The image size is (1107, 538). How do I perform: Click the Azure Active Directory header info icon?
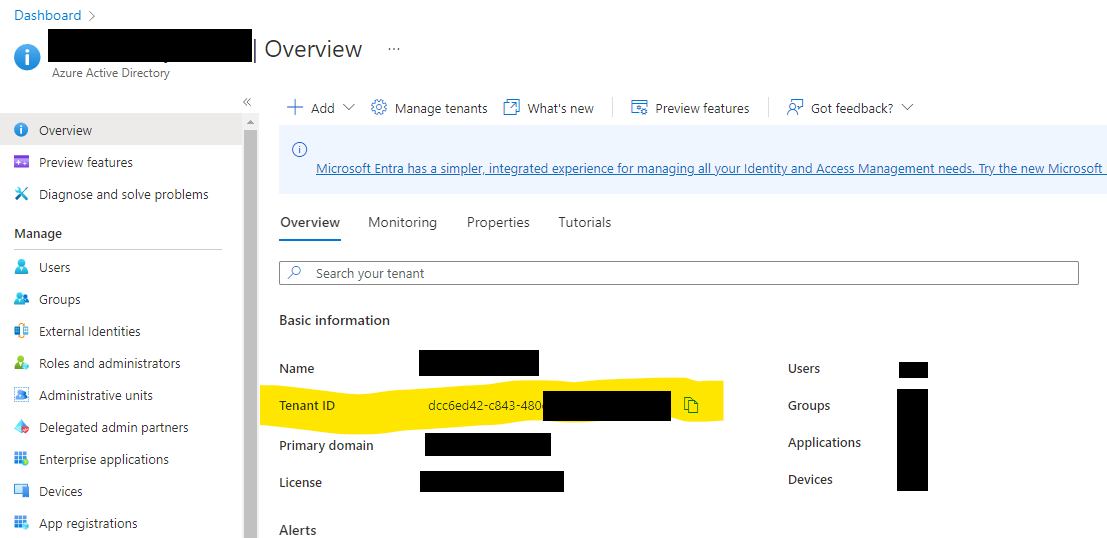(27, 57)
